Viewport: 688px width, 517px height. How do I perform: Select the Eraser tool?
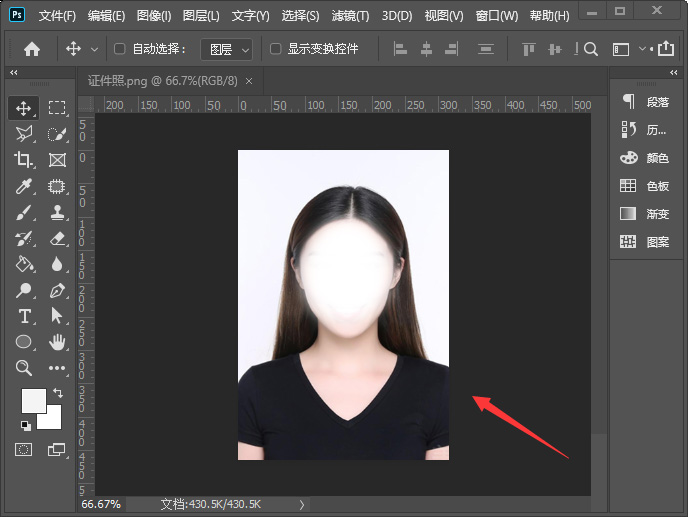tap(57, 238)
